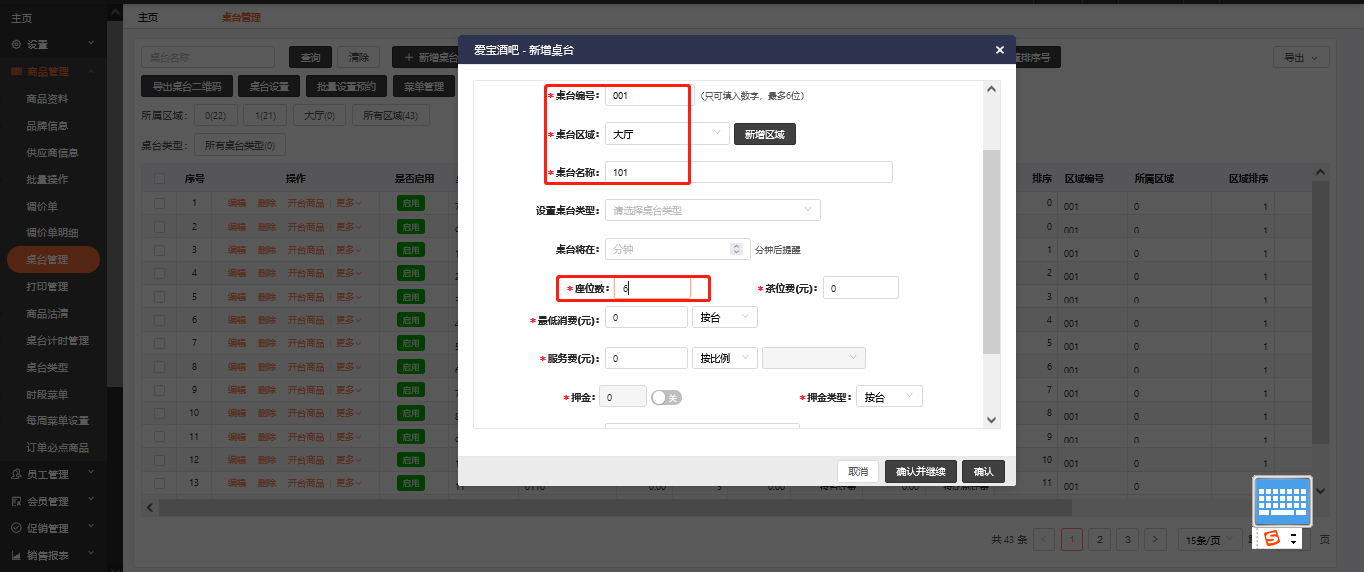
Task: Open the 押金类型 dropdown
Action: pos(889,397)
